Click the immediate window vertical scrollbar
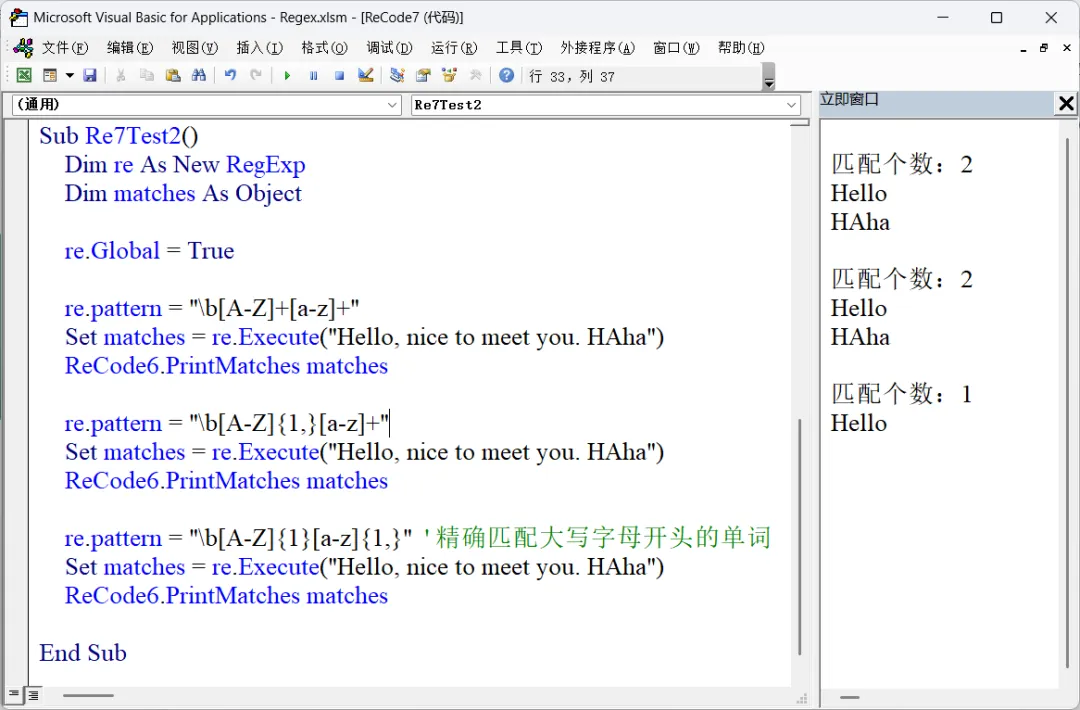 click(1068, 403)
